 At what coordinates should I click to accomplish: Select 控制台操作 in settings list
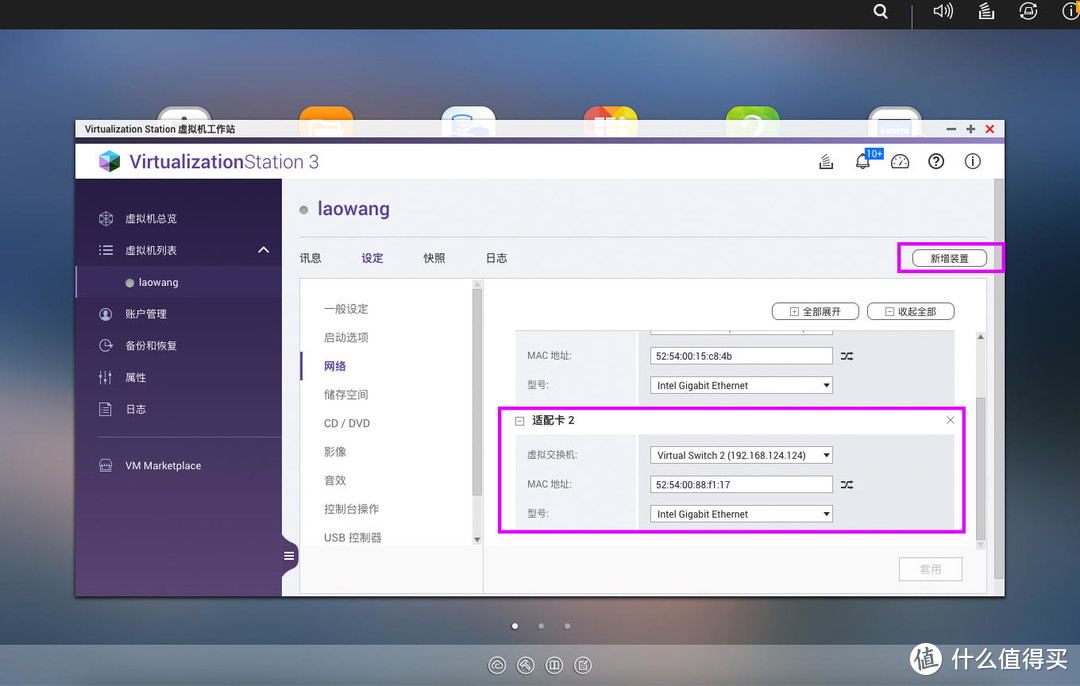pyautogui.click(x=352, y=509)
